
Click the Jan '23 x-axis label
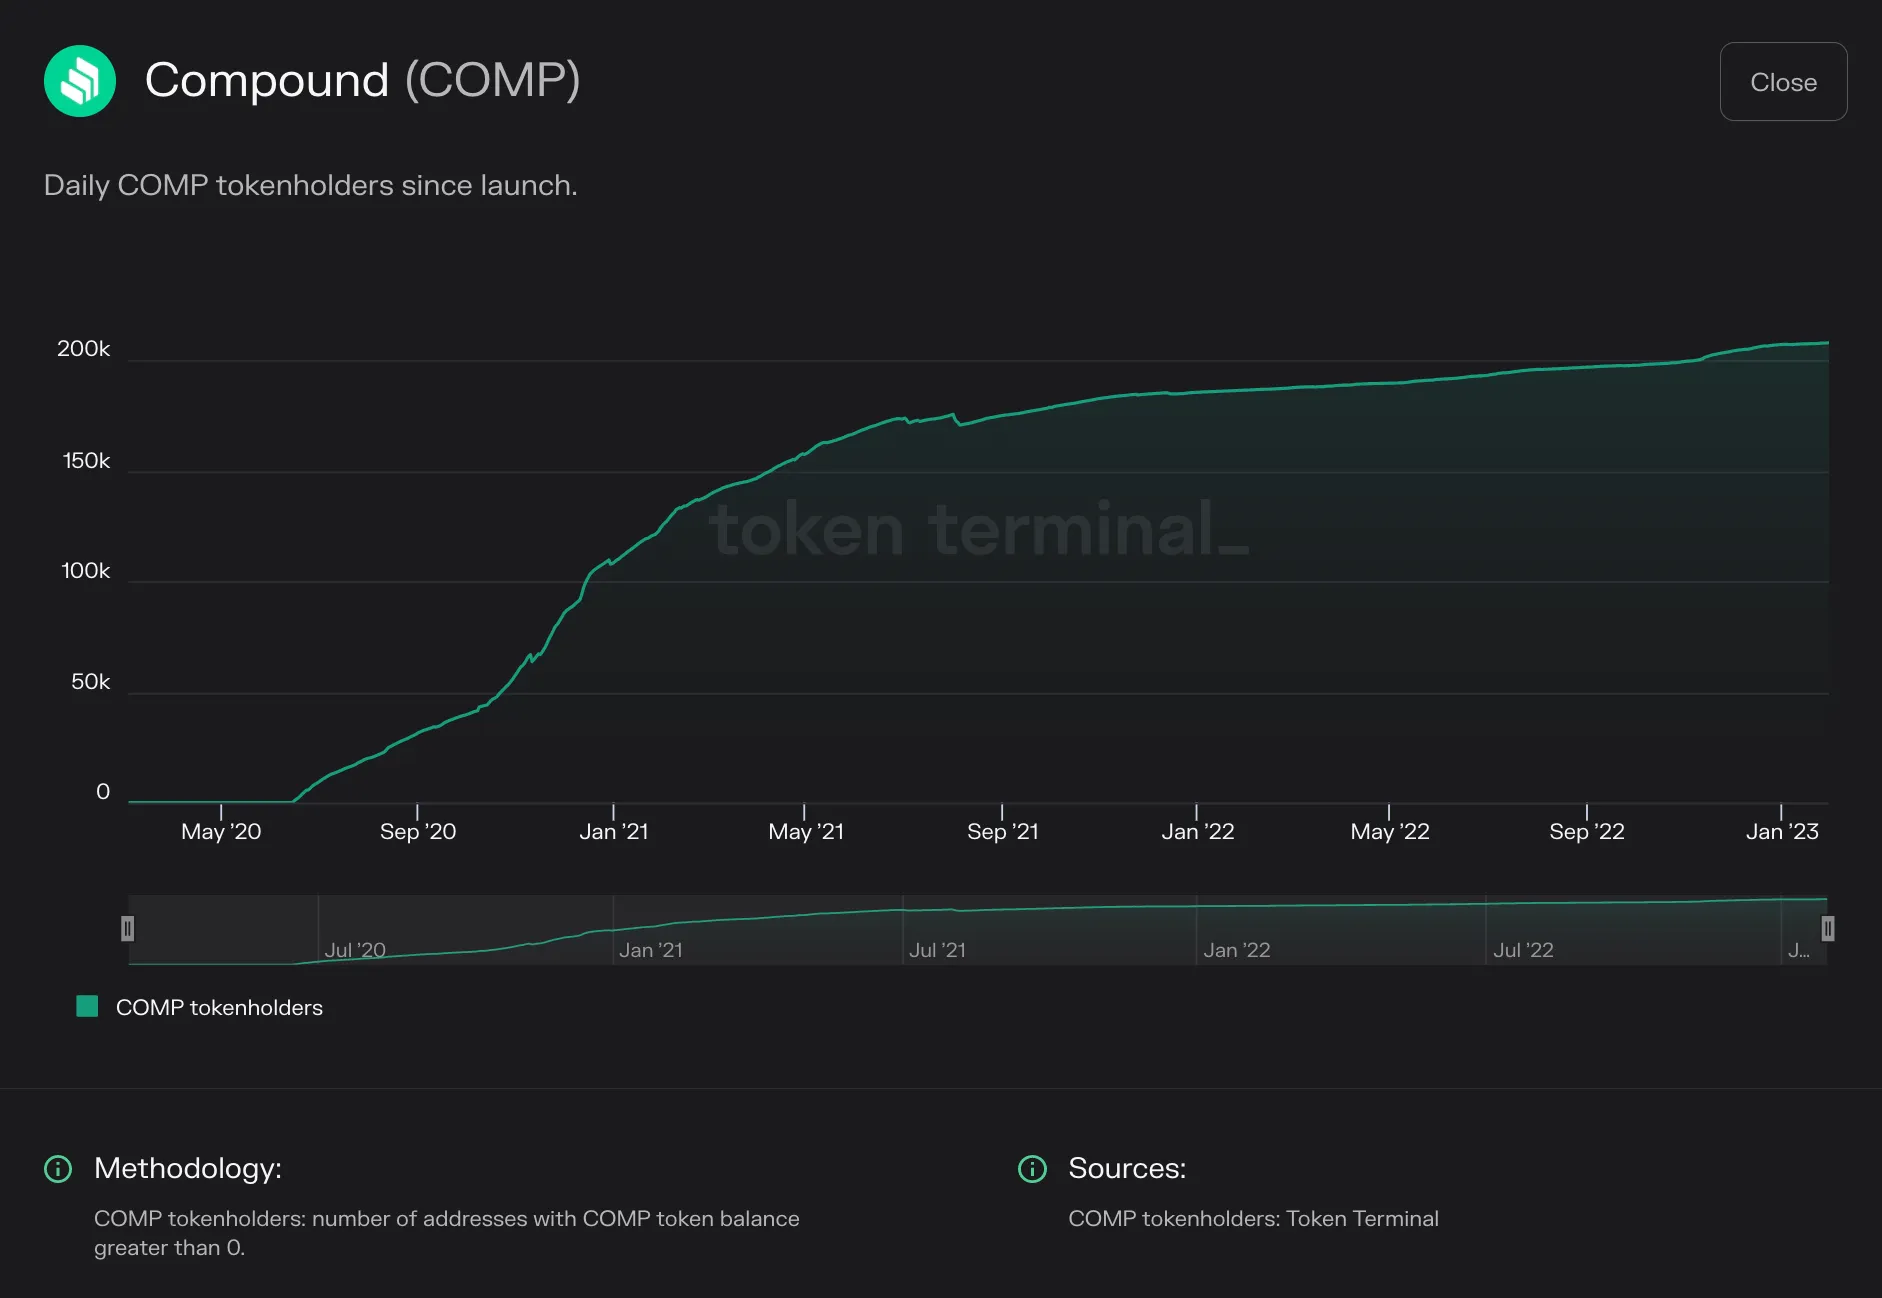pyautogui.click(x=1782, y=831)
